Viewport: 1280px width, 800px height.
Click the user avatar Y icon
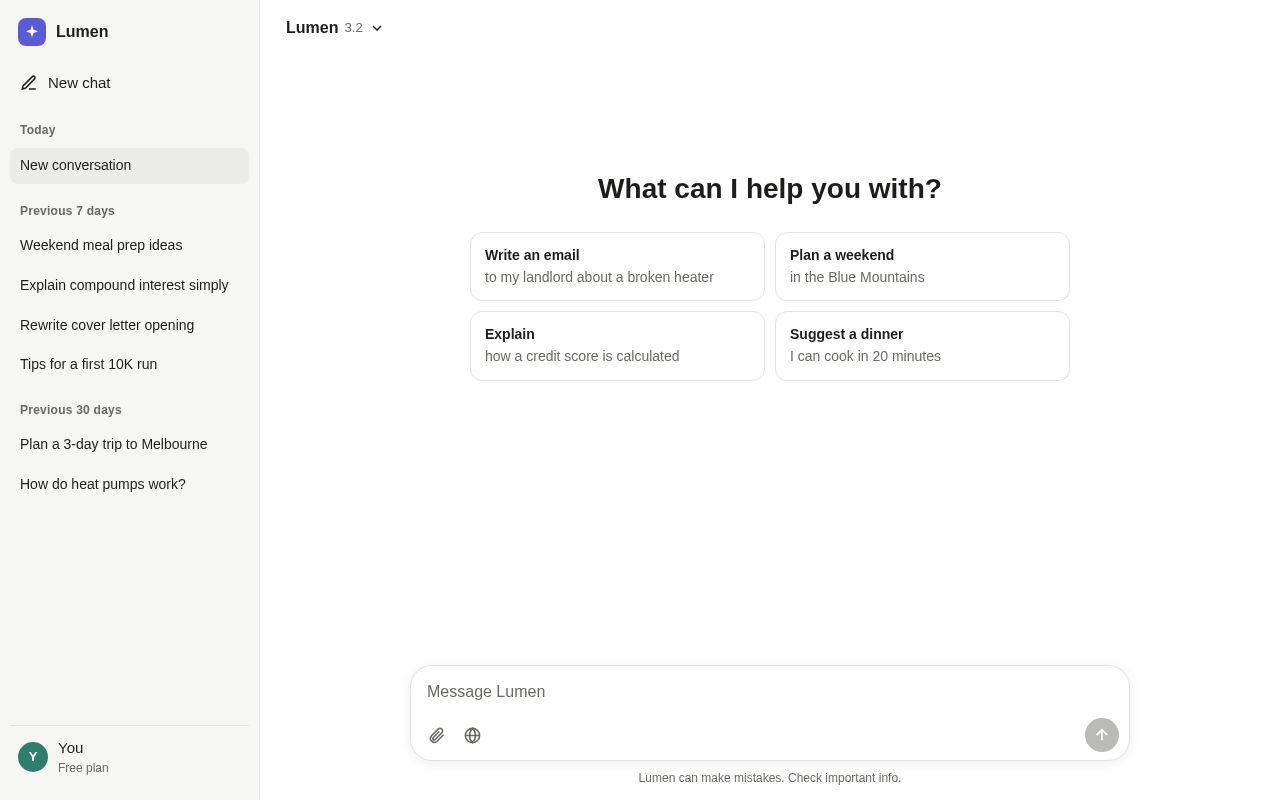tap(33, 757)
